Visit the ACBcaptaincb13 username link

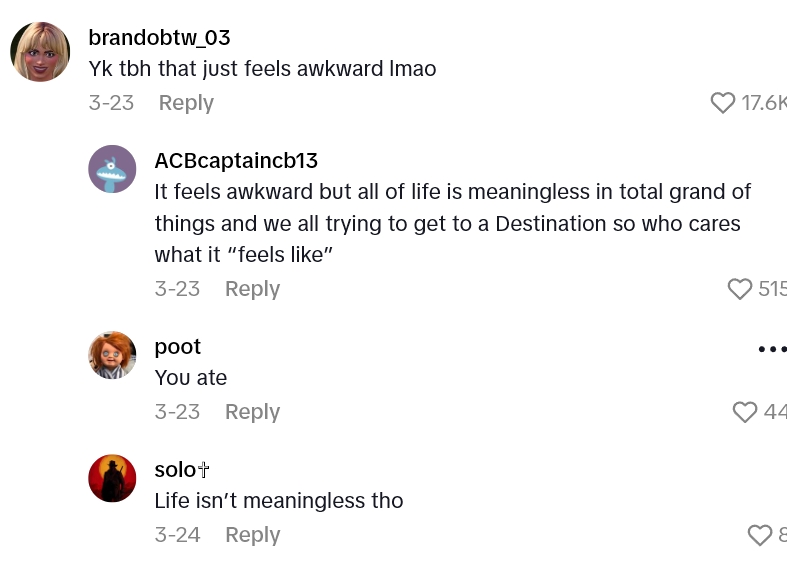tap(236, 161)
